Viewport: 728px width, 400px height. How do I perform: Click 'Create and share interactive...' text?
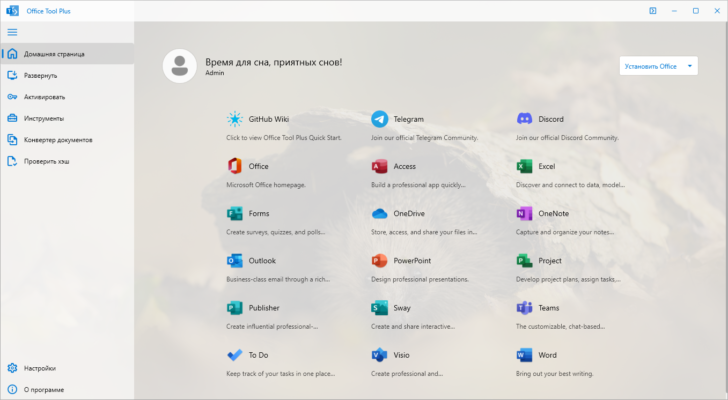[413, 327]
